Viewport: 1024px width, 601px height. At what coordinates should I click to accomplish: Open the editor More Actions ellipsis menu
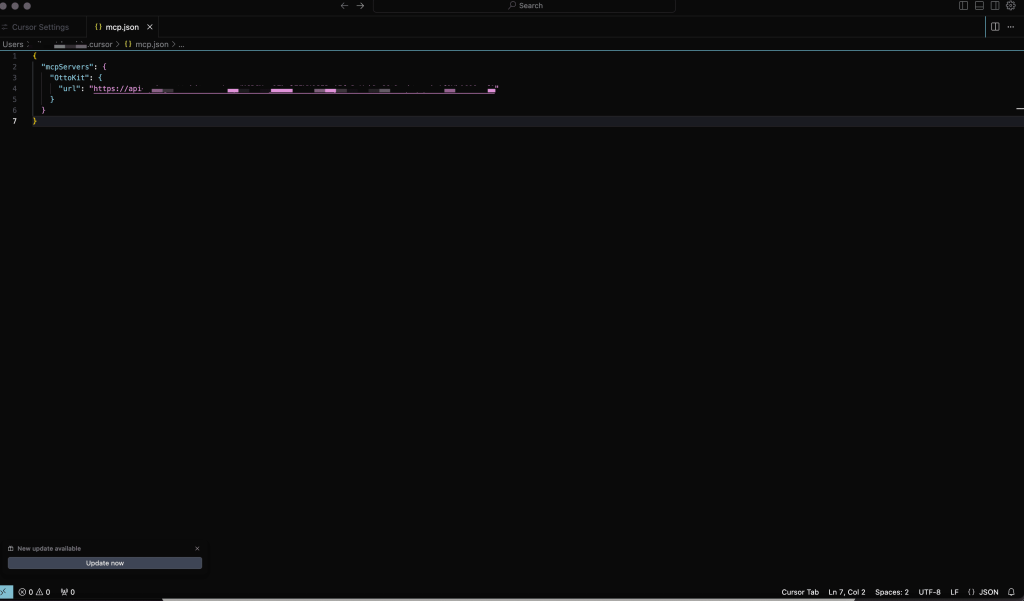(x=1011, y=27)
